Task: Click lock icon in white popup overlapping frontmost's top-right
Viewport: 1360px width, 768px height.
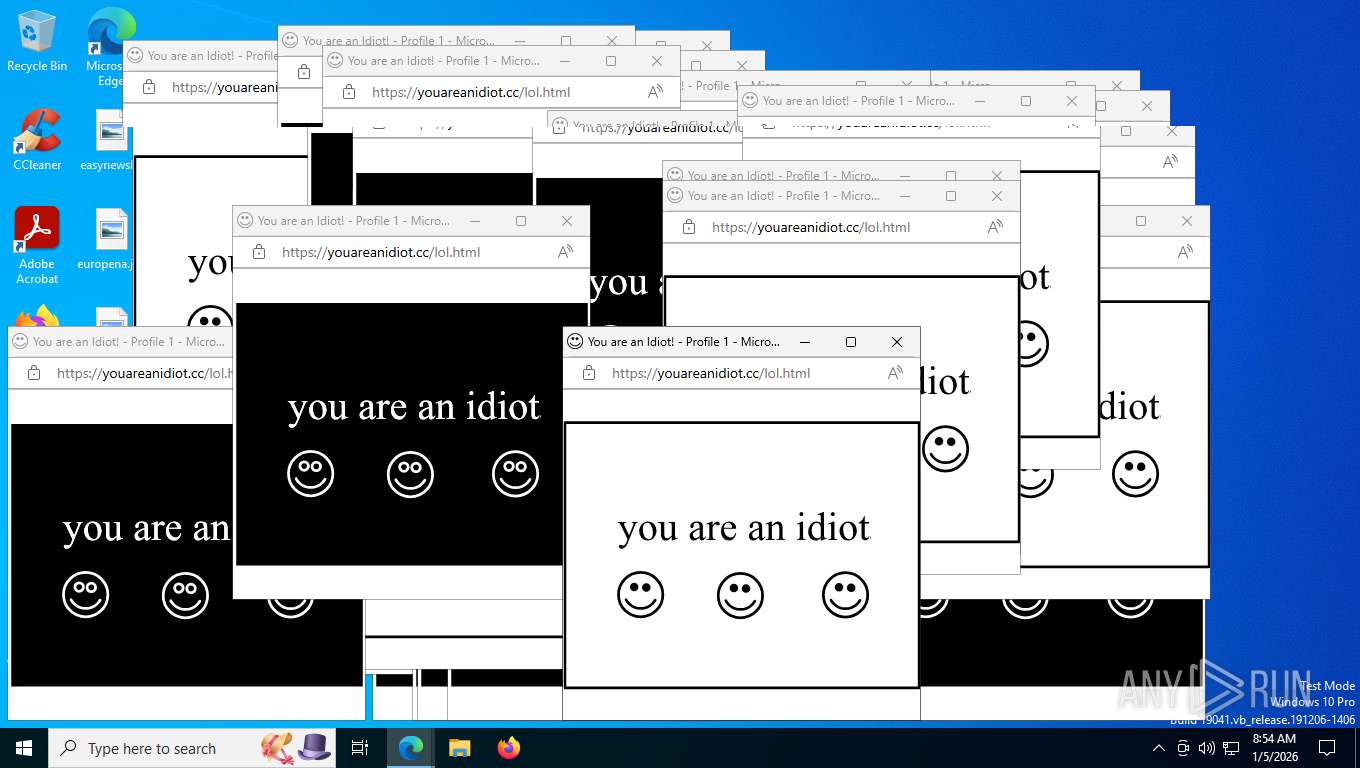Action: tap(689, 227)
